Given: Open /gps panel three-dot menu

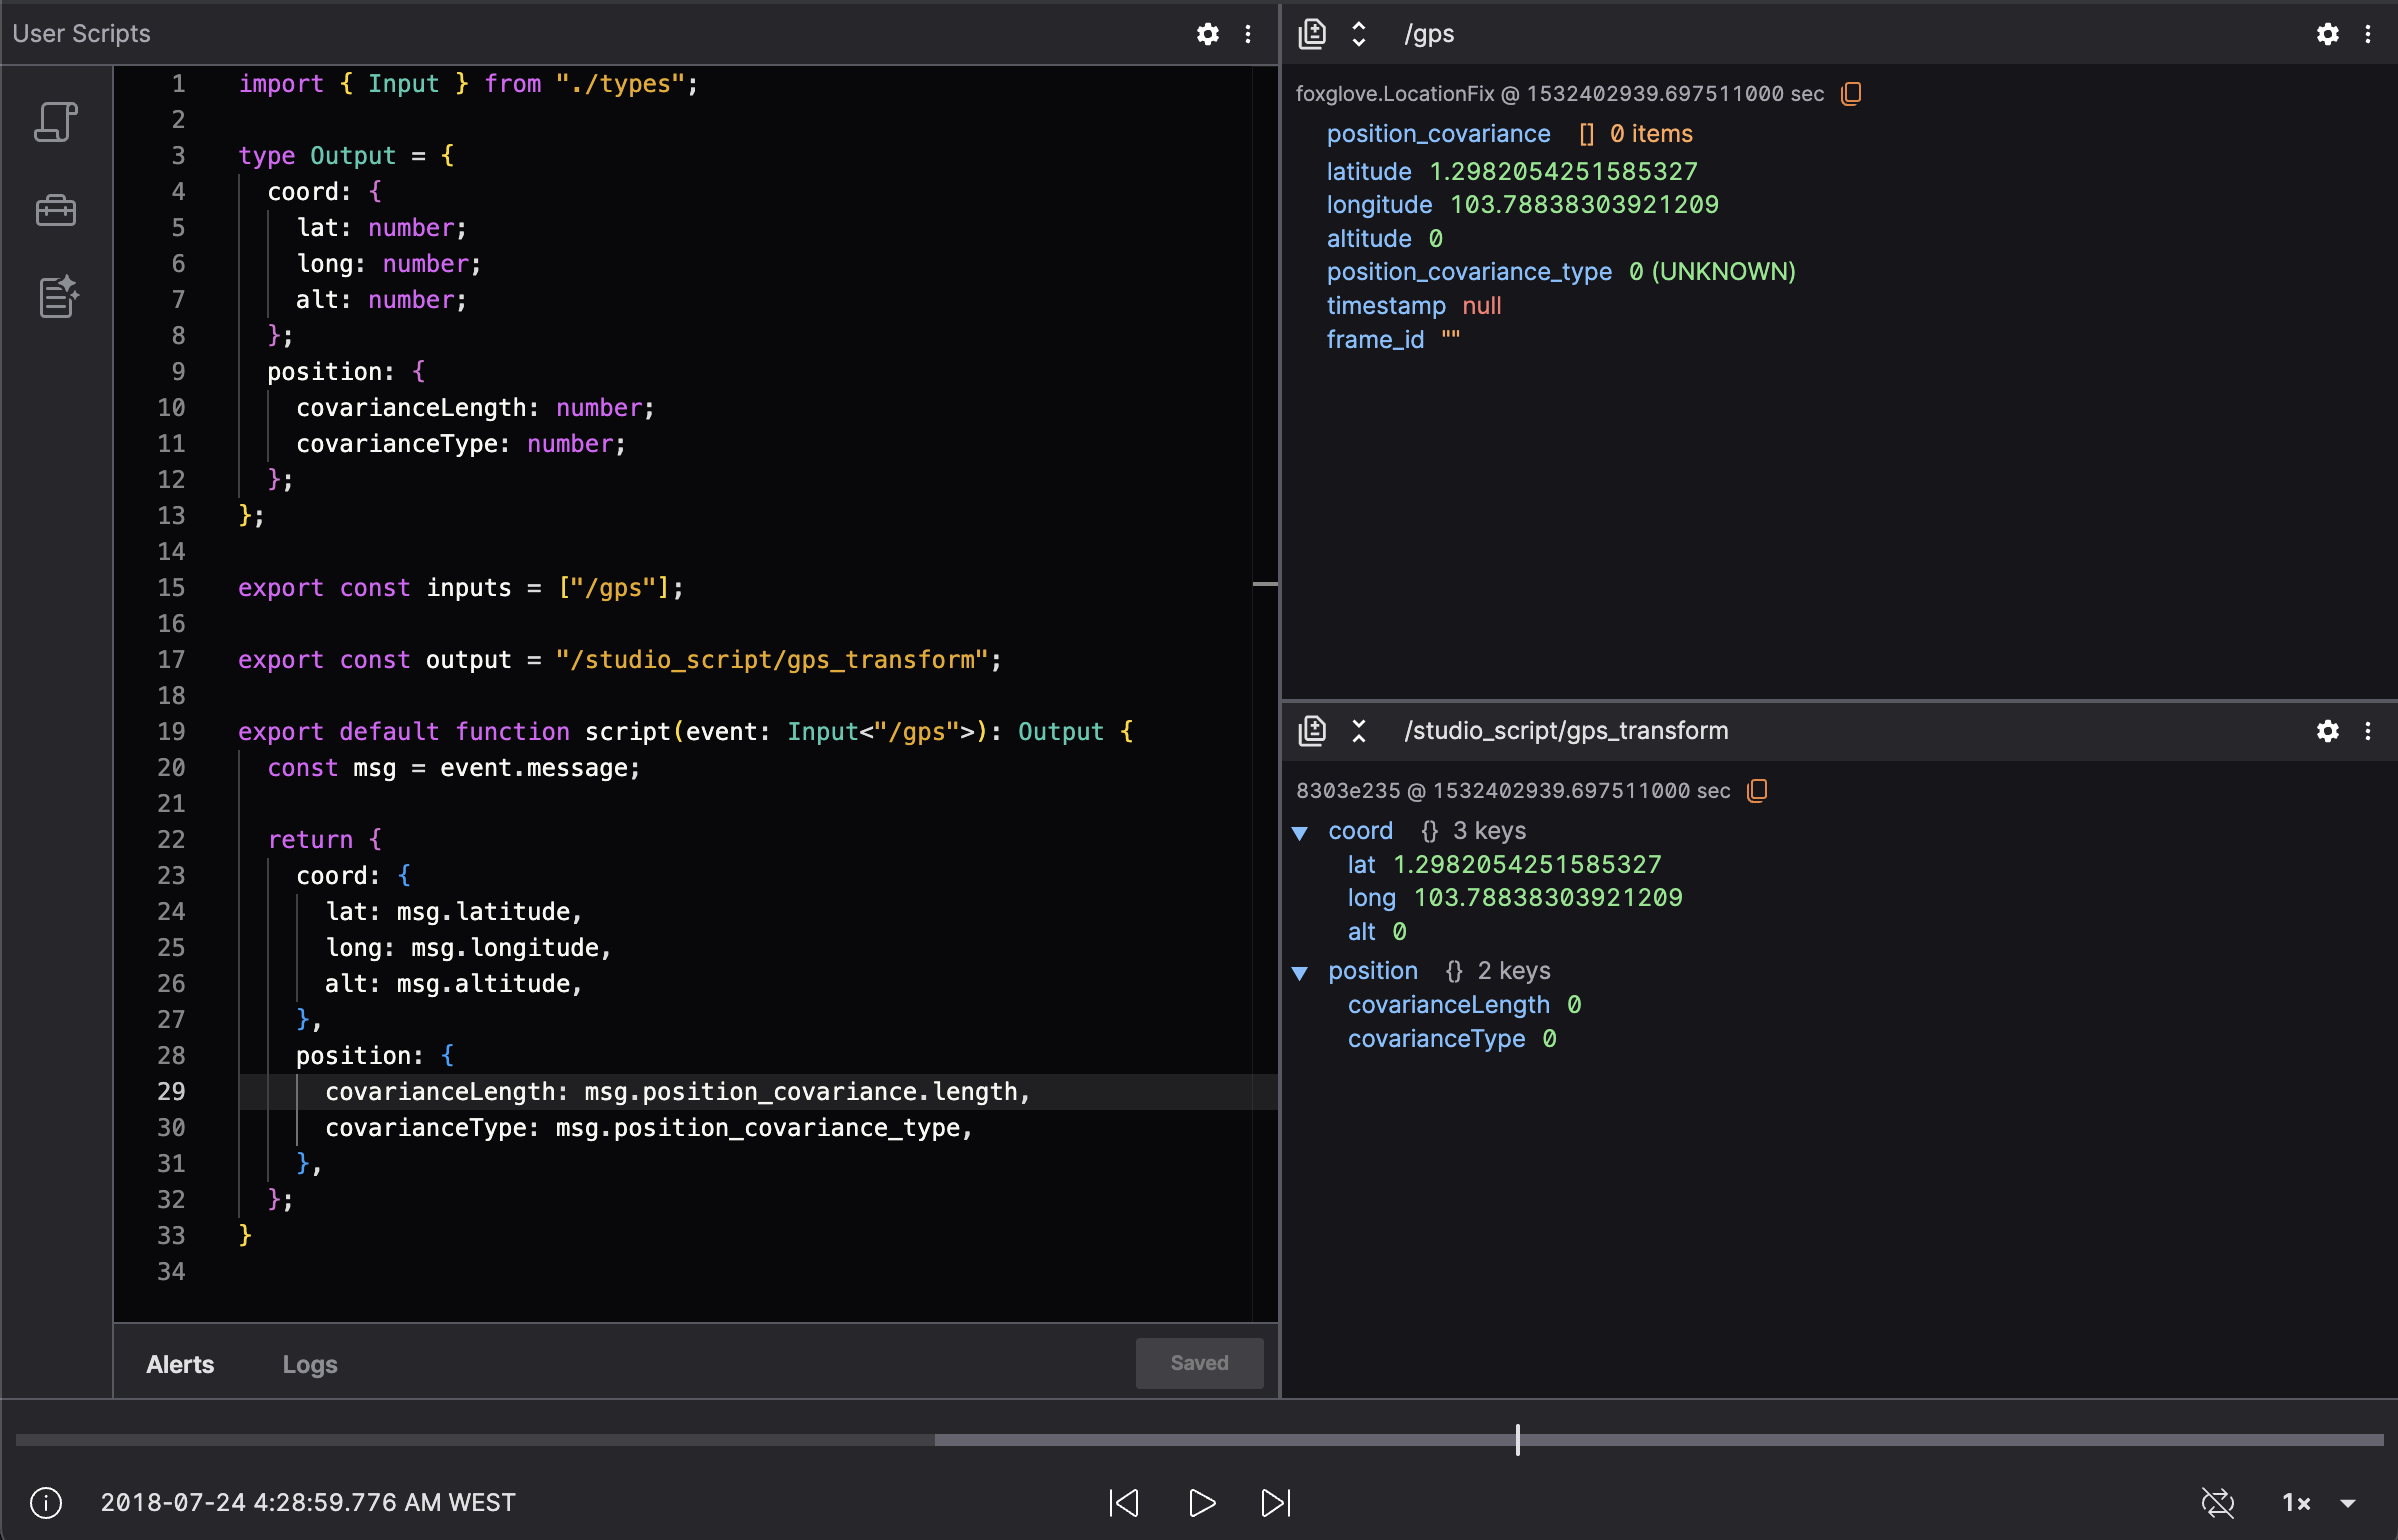Looking at the screenshot, I should click(x=2368, y=34).
